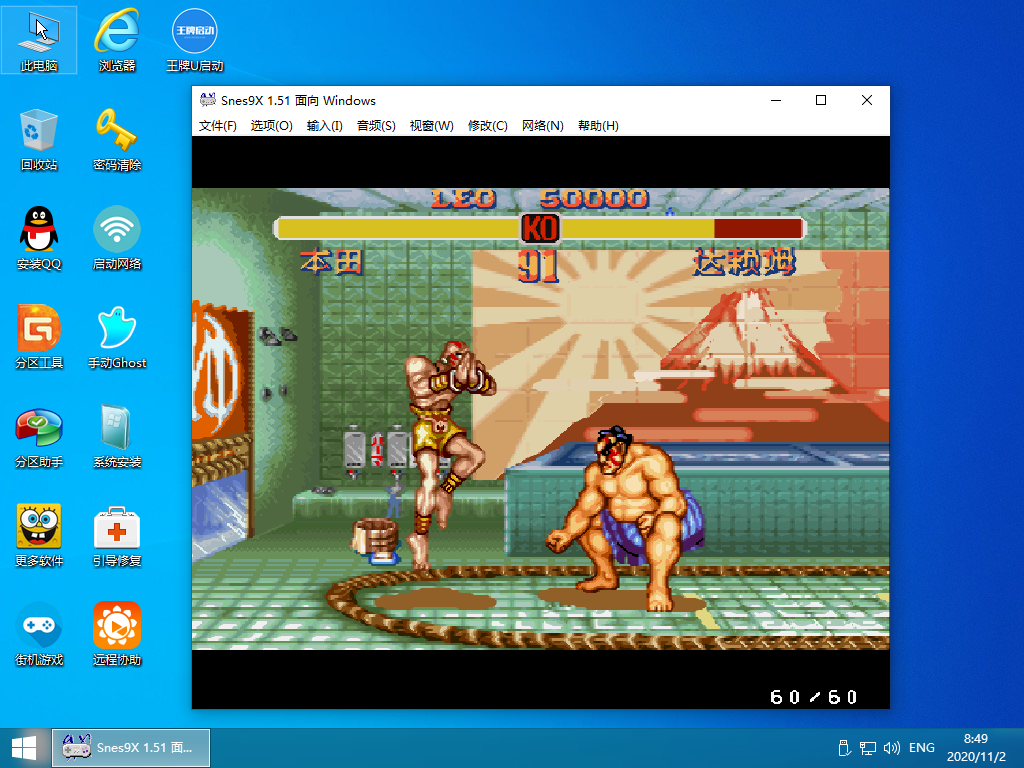Click the Snes9X title bar app icon
1024x768 pixels.
[x=208, y=100]
